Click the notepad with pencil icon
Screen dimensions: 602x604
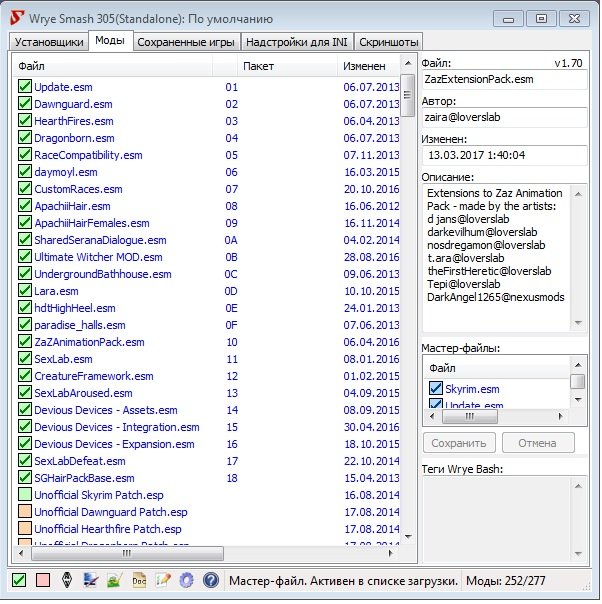point(163,580)
